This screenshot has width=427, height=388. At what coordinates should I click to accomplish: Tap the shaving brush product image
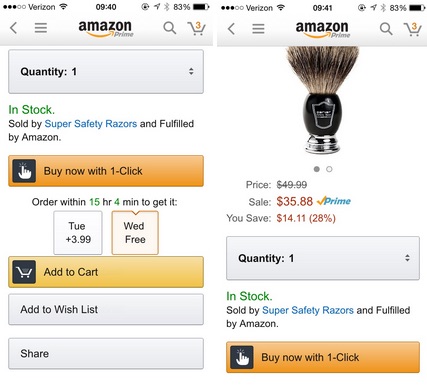tap(322, 100)
